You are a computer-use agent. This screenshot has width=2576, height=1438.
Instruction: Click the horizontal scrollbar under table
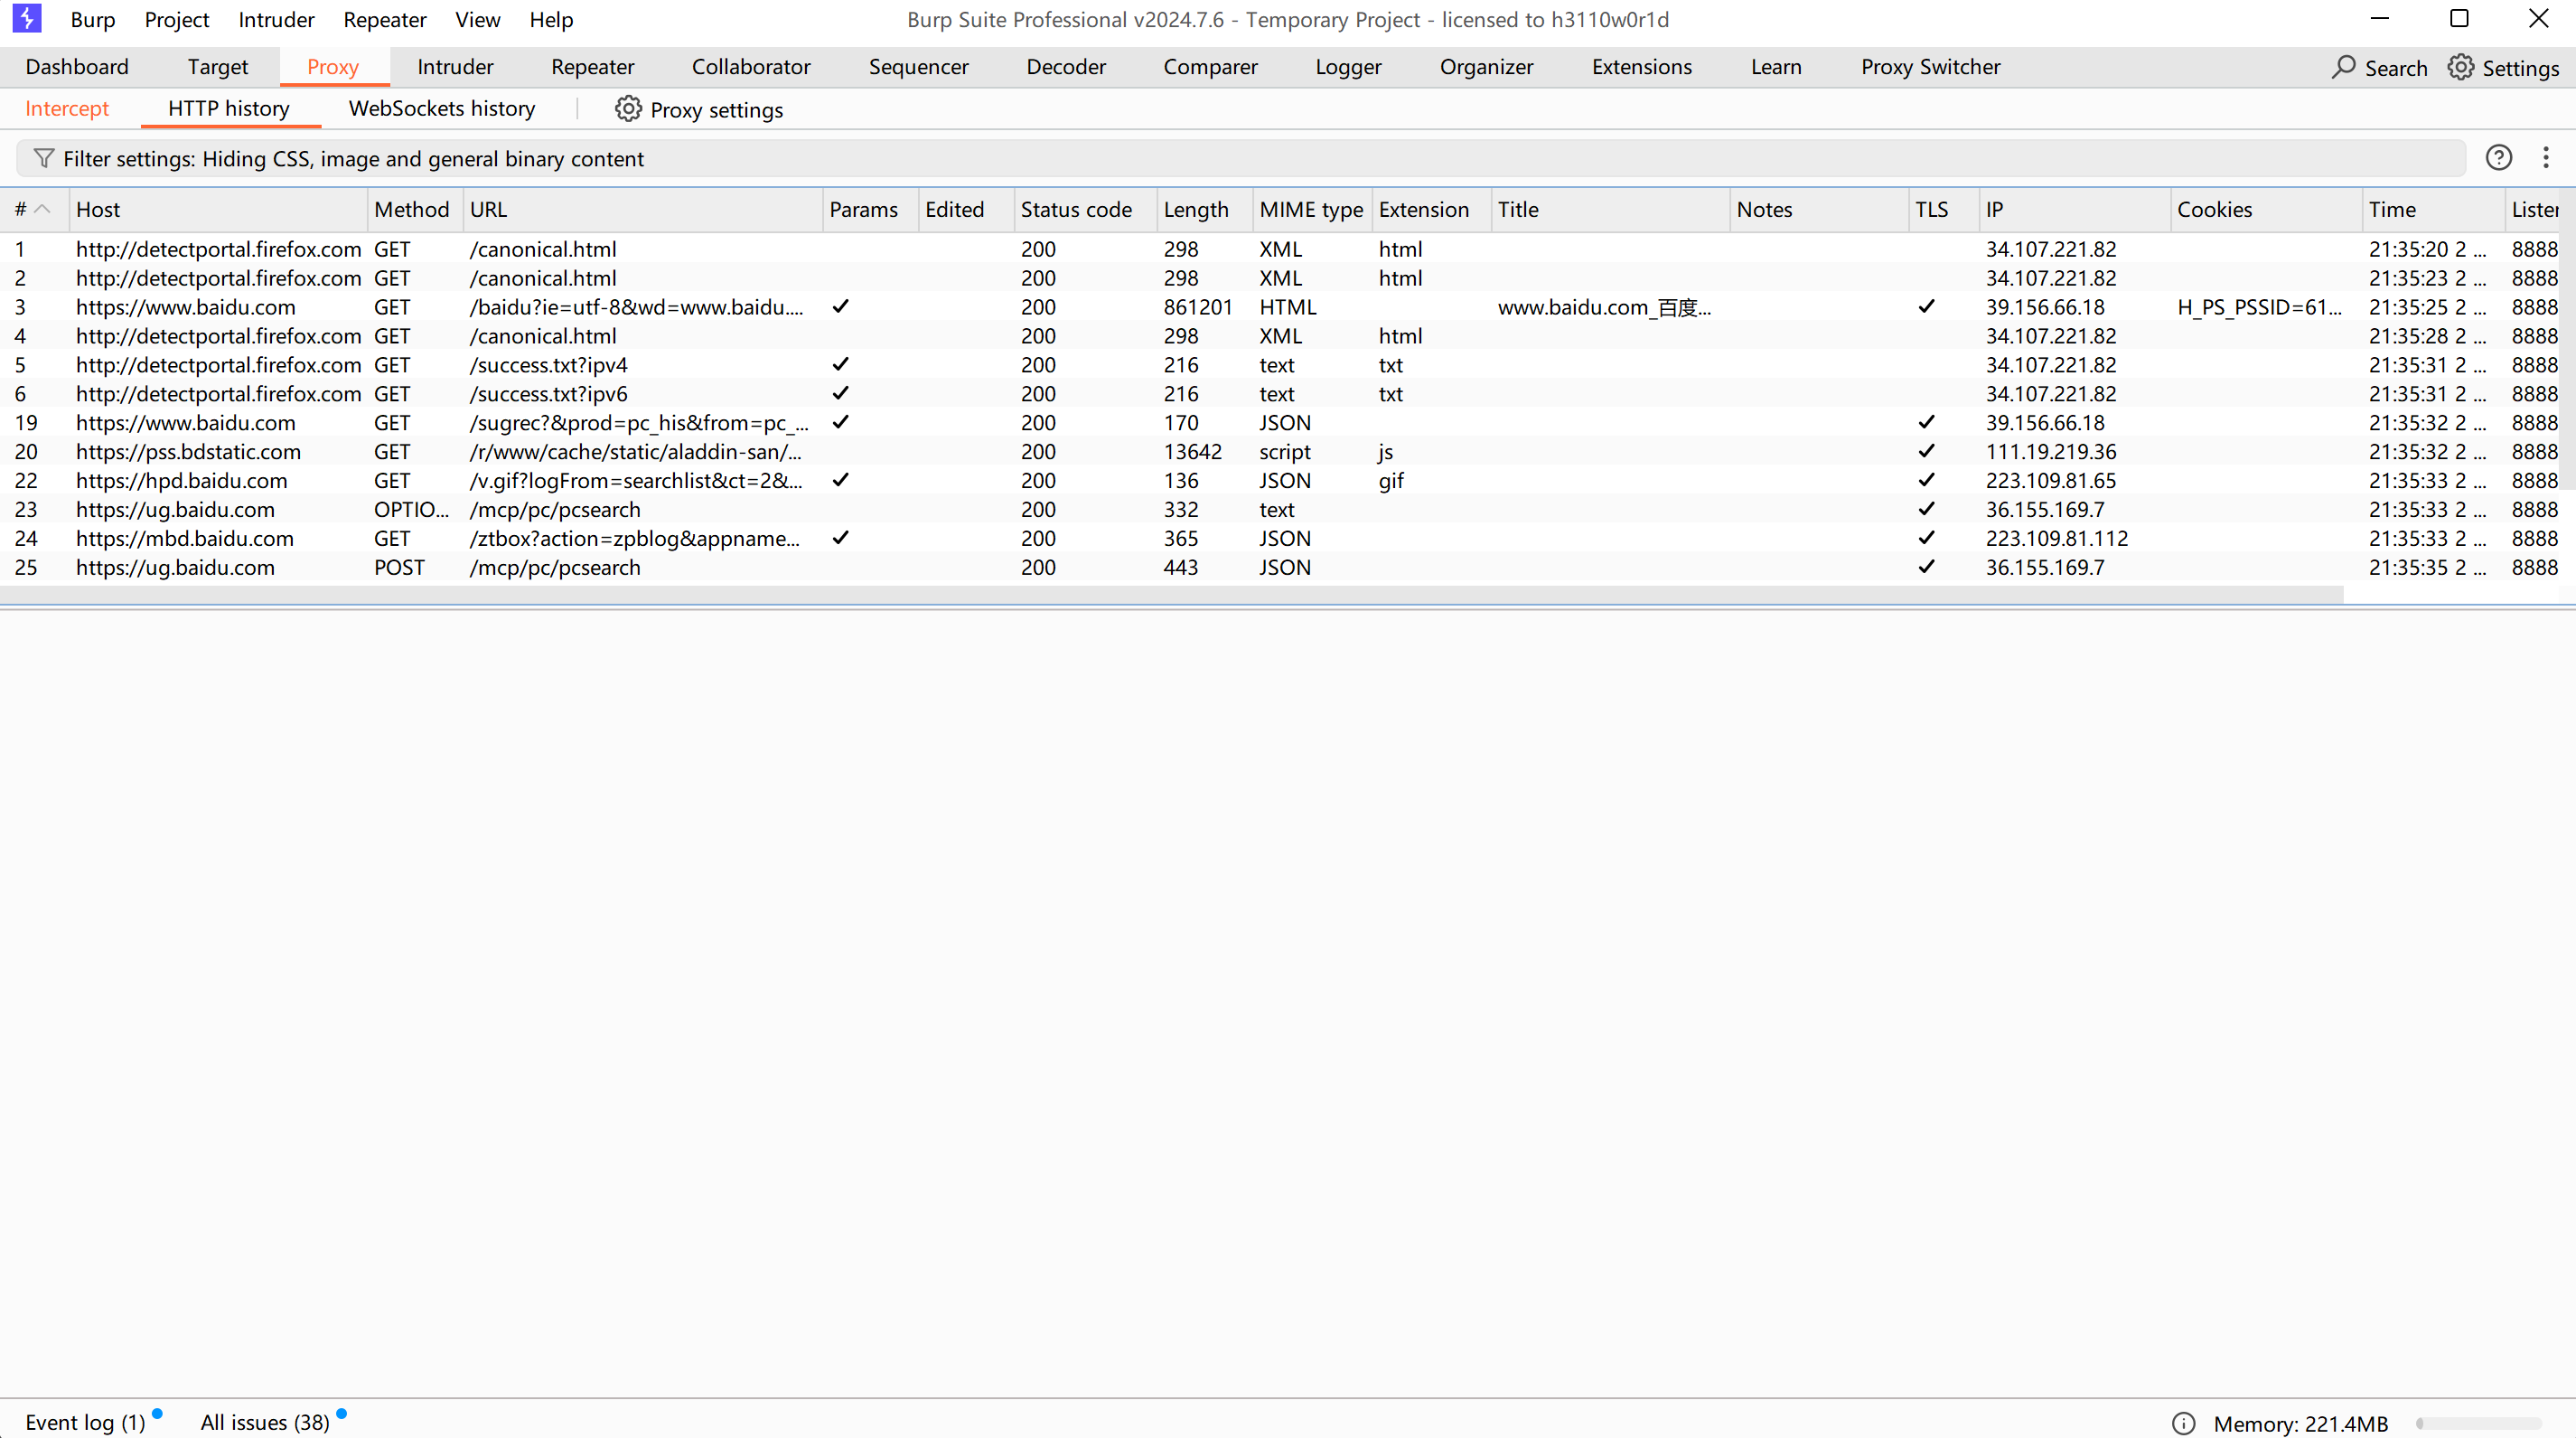click(x=1170, y=595)
